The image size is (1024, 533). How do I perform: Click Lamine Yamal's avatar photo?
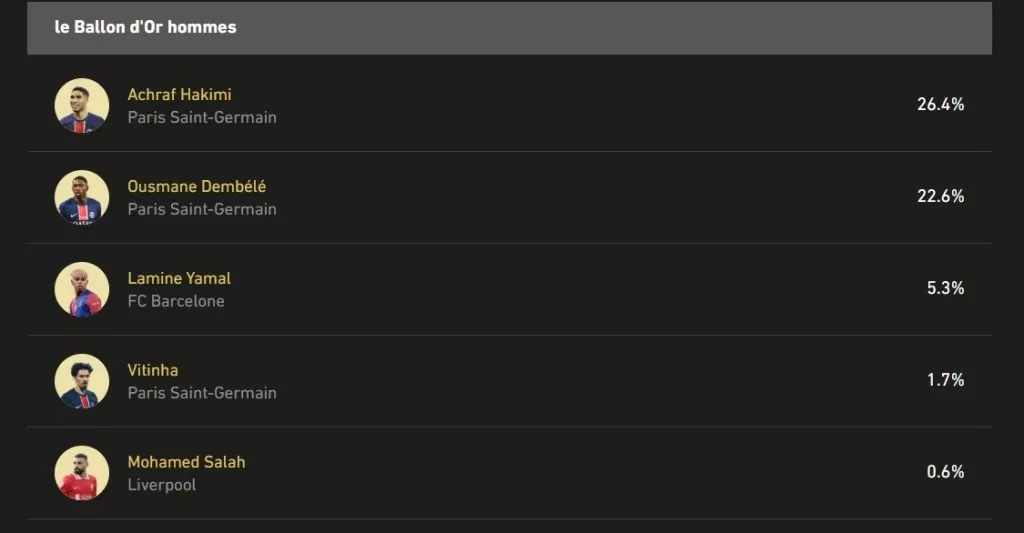(82, 289)
